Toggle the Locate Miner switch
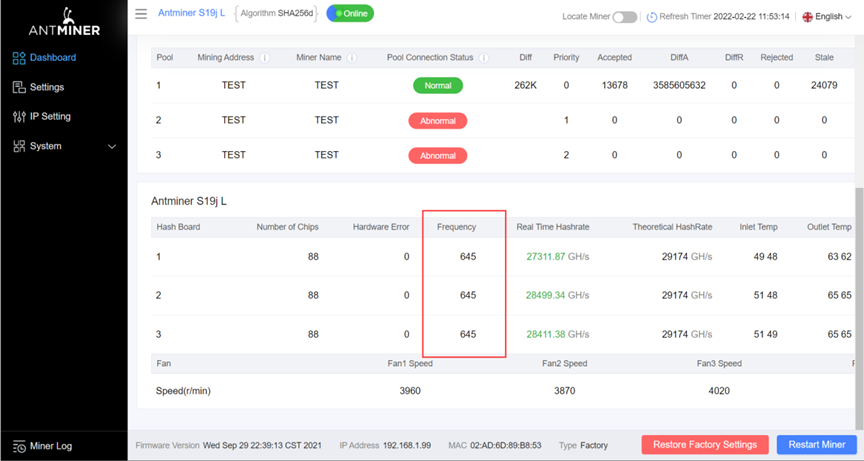The height and width of the screenshot is (461, 864). 624,17
